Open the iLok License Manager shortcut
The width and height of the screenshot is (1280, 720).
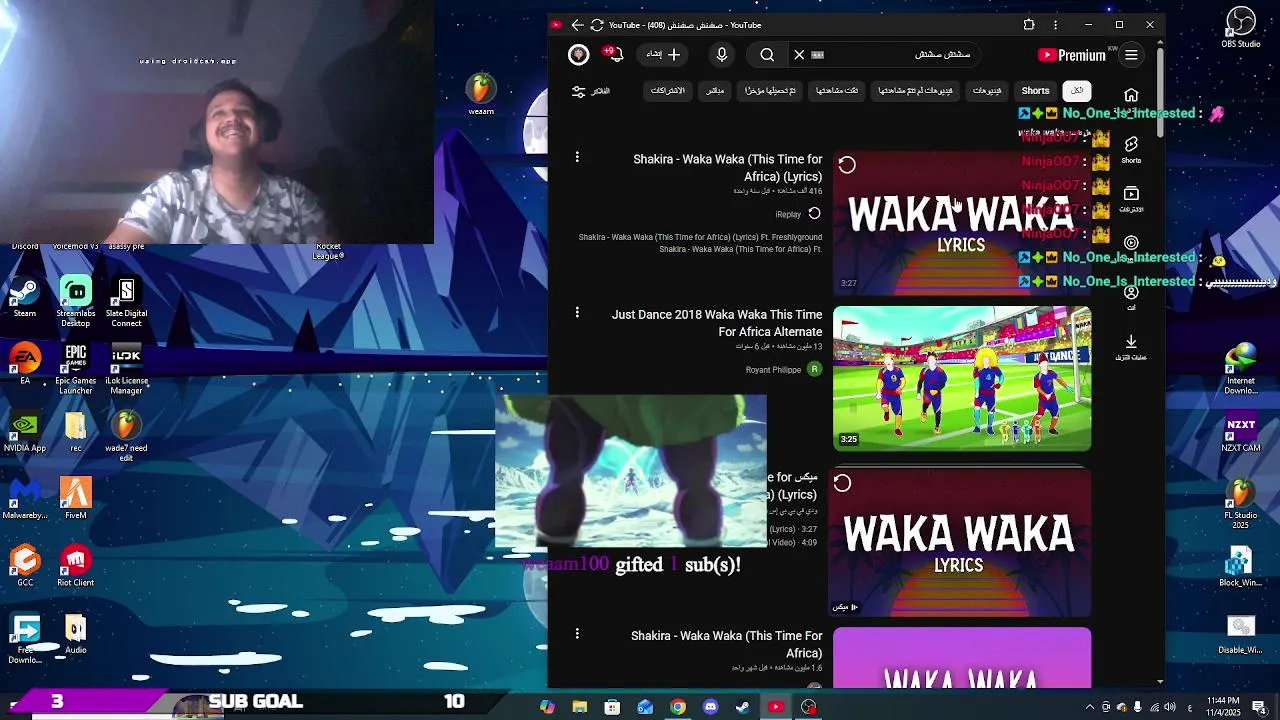126,370
